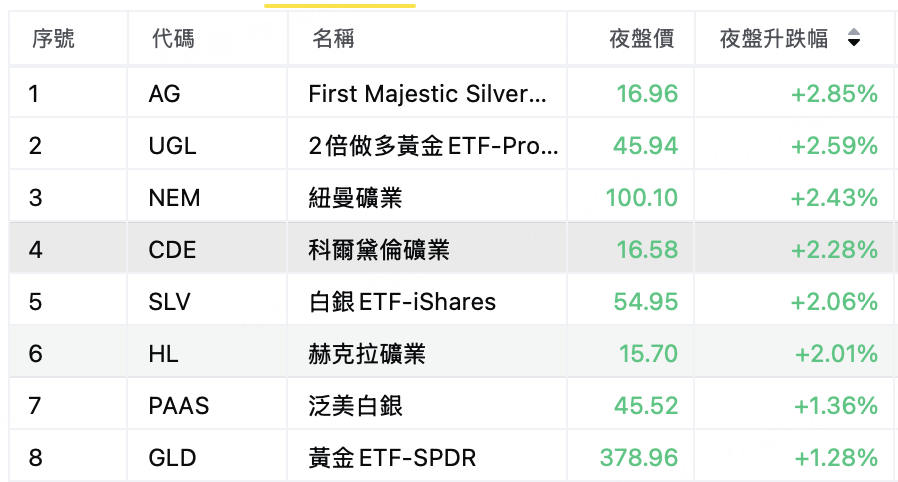This screenshot has width=898, height=482.
Task: Click the highlighted CDE 科爾黛倫礦業 row
Action: point(451,250)
